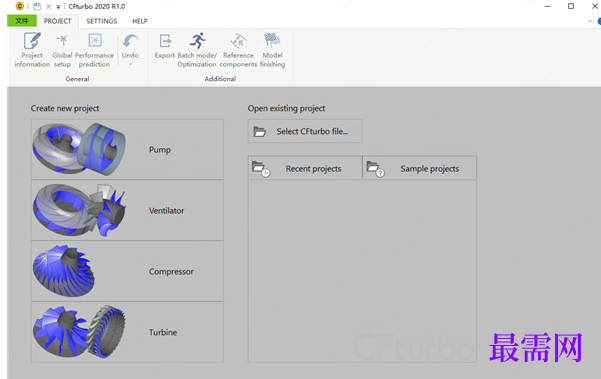The image size is (601, 379).
Task: Create a new Ventilator project
Action: click(x=127, y=210)
